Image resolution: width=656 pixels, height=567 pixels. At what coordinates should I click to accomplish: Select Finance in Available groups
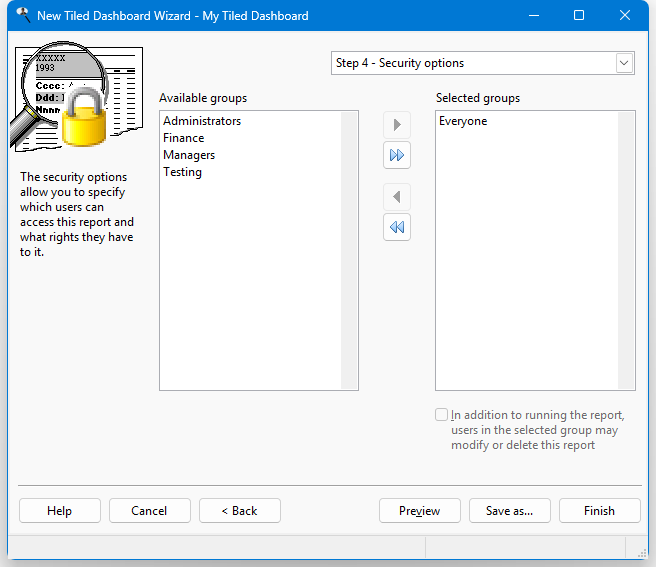(184, 138)
